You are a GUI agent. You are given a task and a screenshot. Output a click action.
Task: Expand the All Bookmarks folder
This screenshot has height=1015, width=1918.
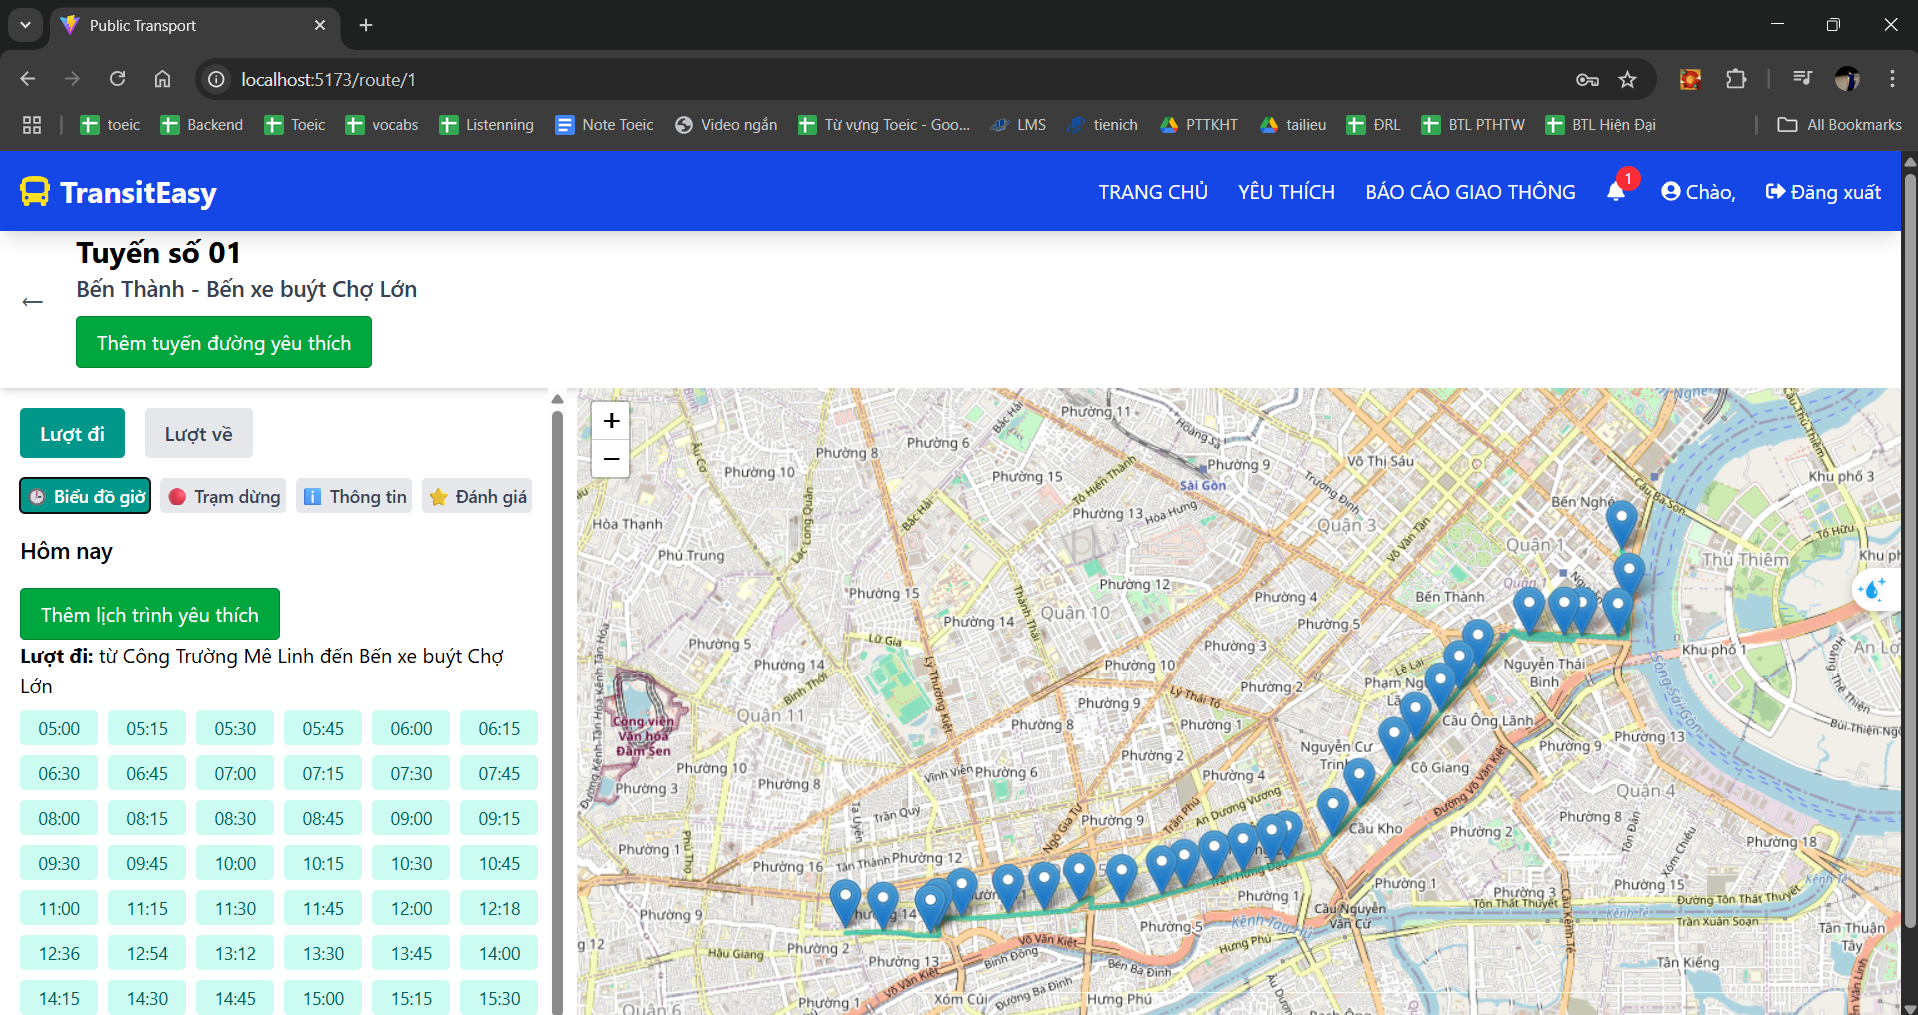click(x=1839, y=125)
